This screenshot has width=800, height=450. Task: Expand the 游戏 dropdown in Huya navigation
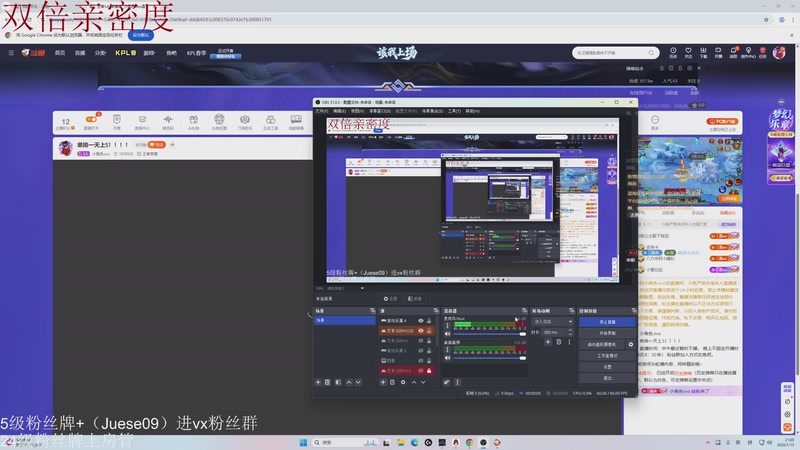(149, 53)
